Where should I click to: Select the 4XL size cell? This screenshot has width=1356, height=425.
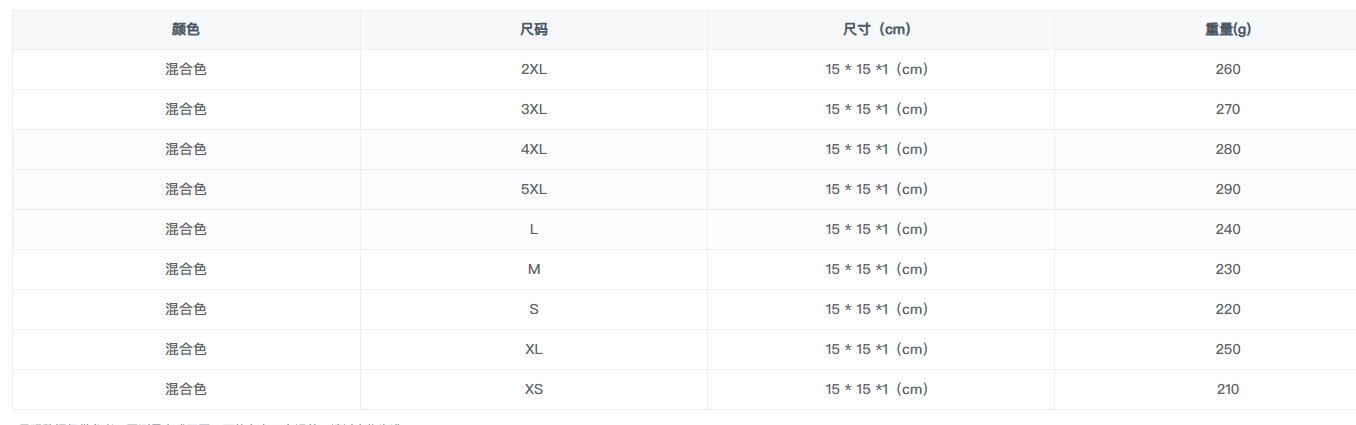[534, 150]
